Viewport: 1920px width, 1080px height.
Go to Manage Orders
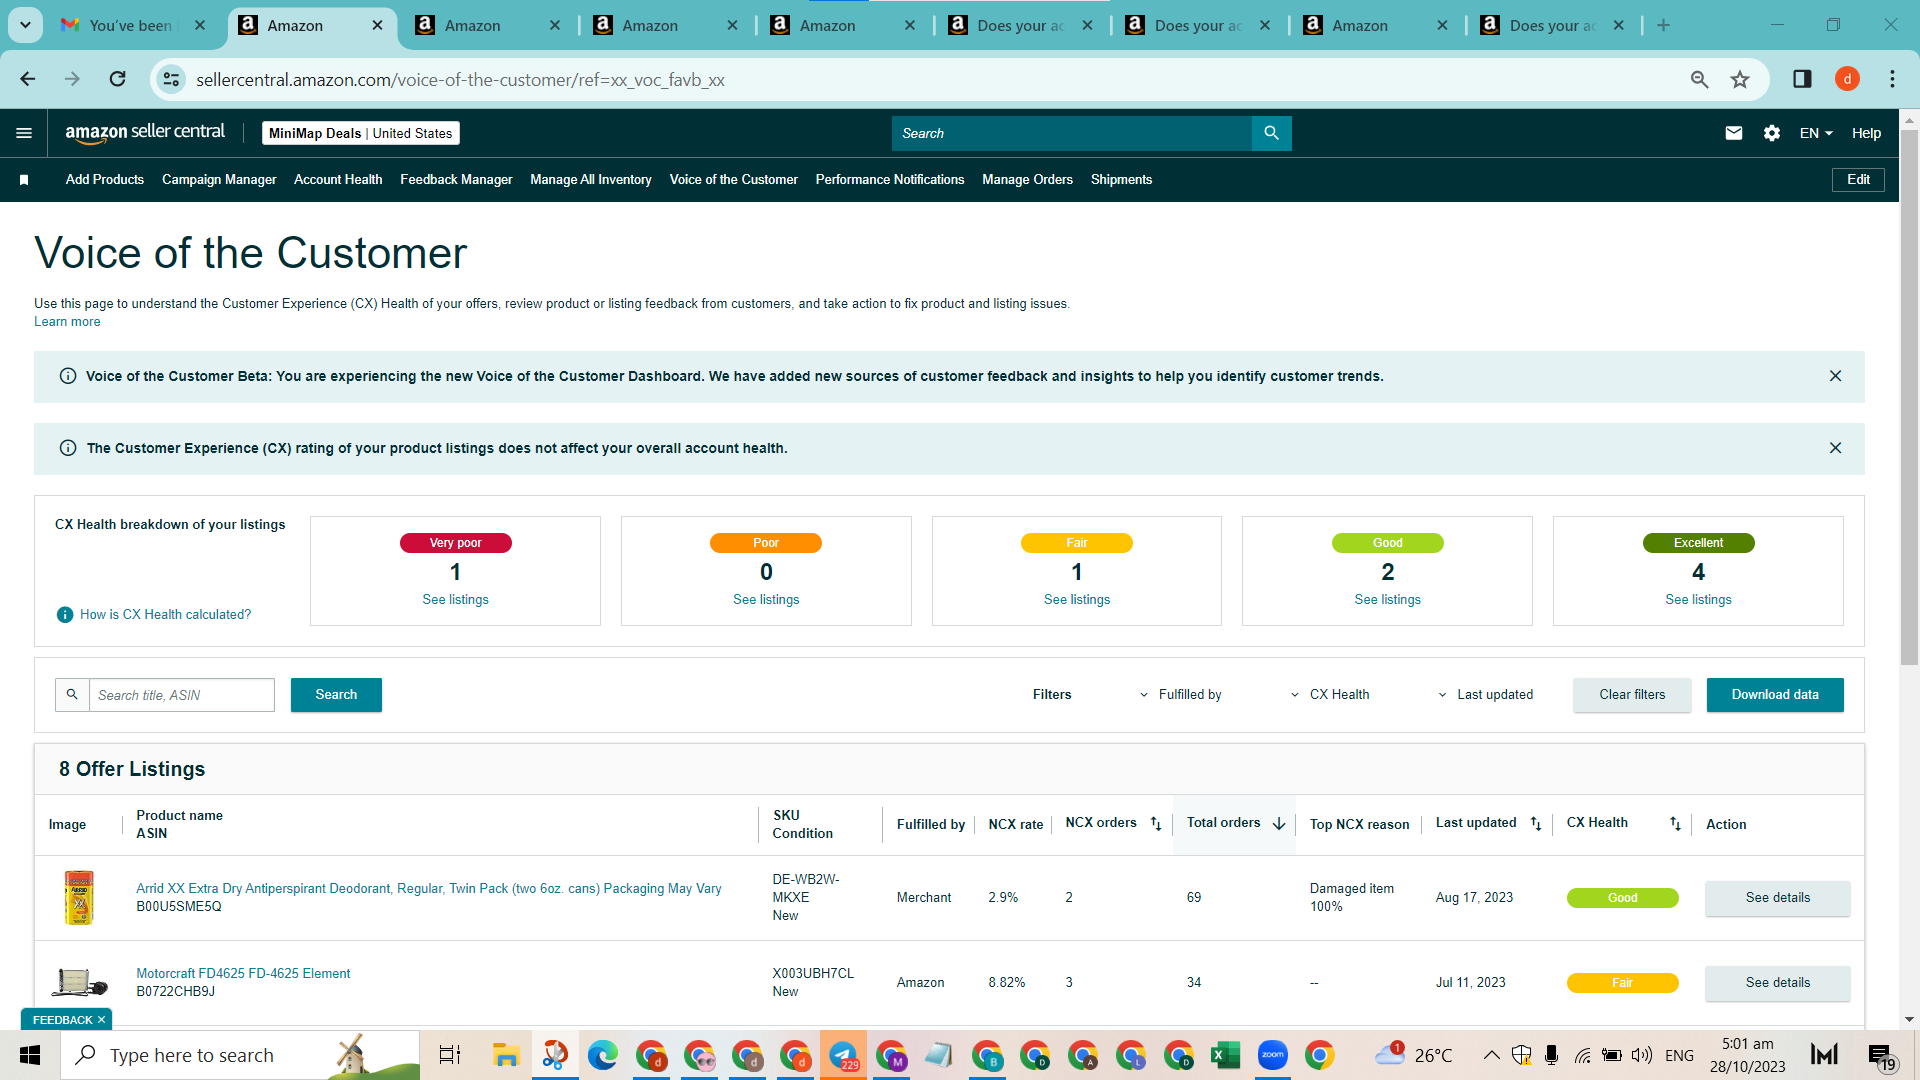click(x=1027, y=180)
